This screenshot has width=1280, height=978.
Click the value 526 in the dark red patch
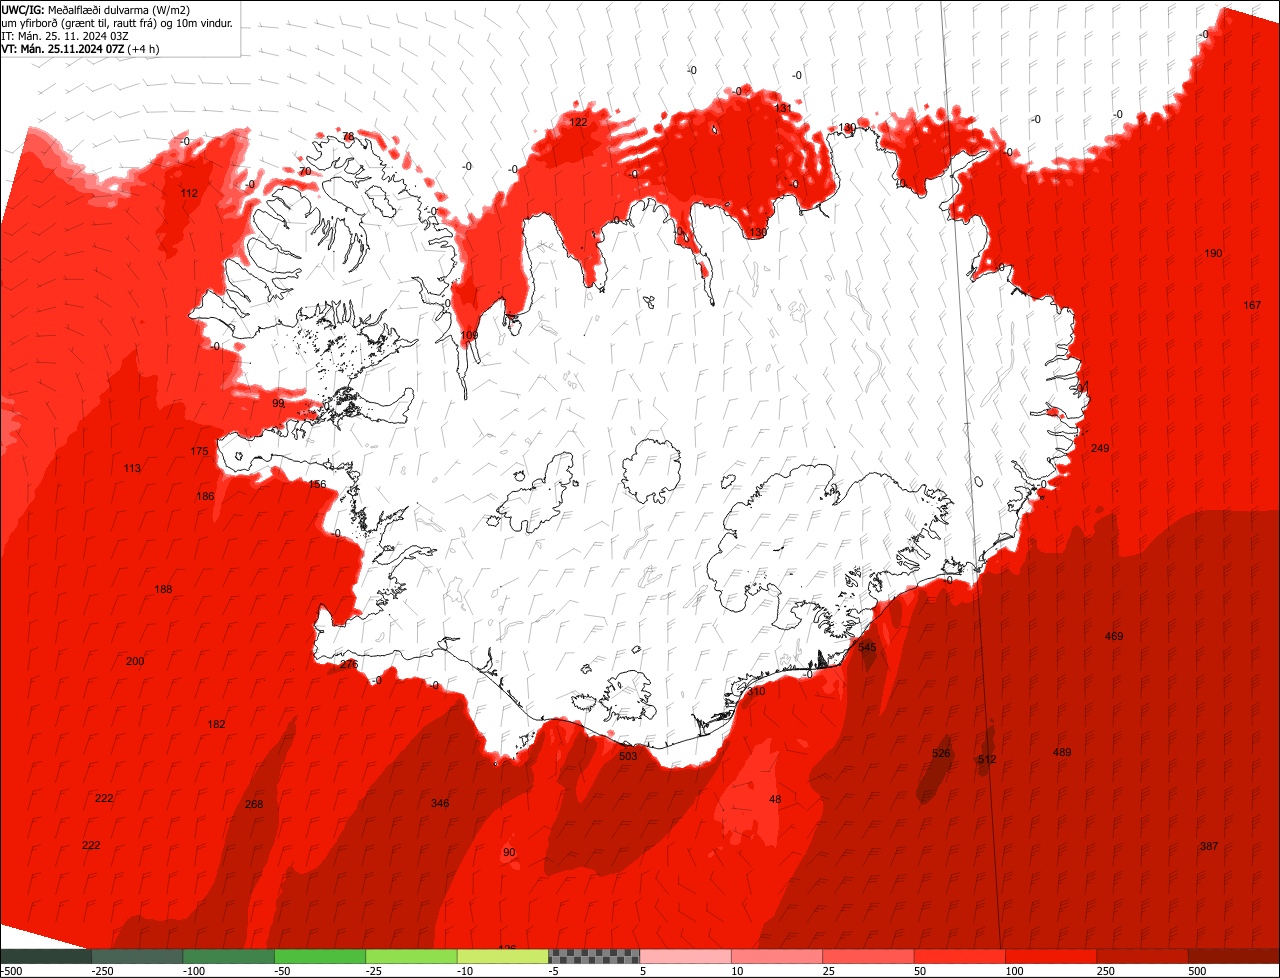[941, 753]
